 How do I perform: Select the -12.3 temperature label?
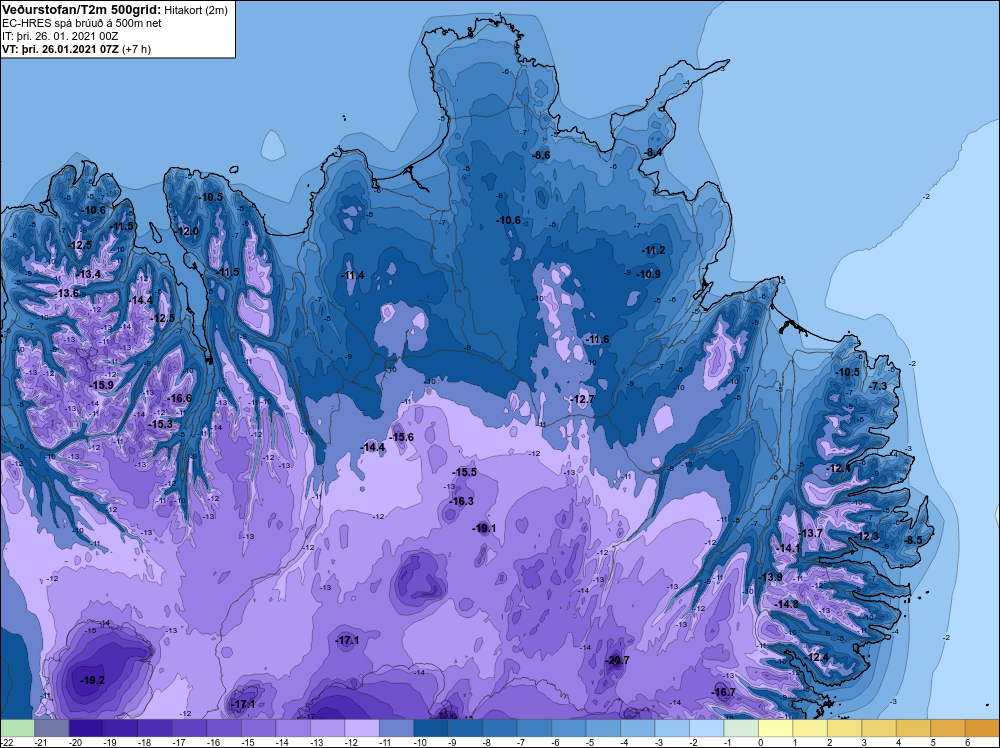pos(867,536)
